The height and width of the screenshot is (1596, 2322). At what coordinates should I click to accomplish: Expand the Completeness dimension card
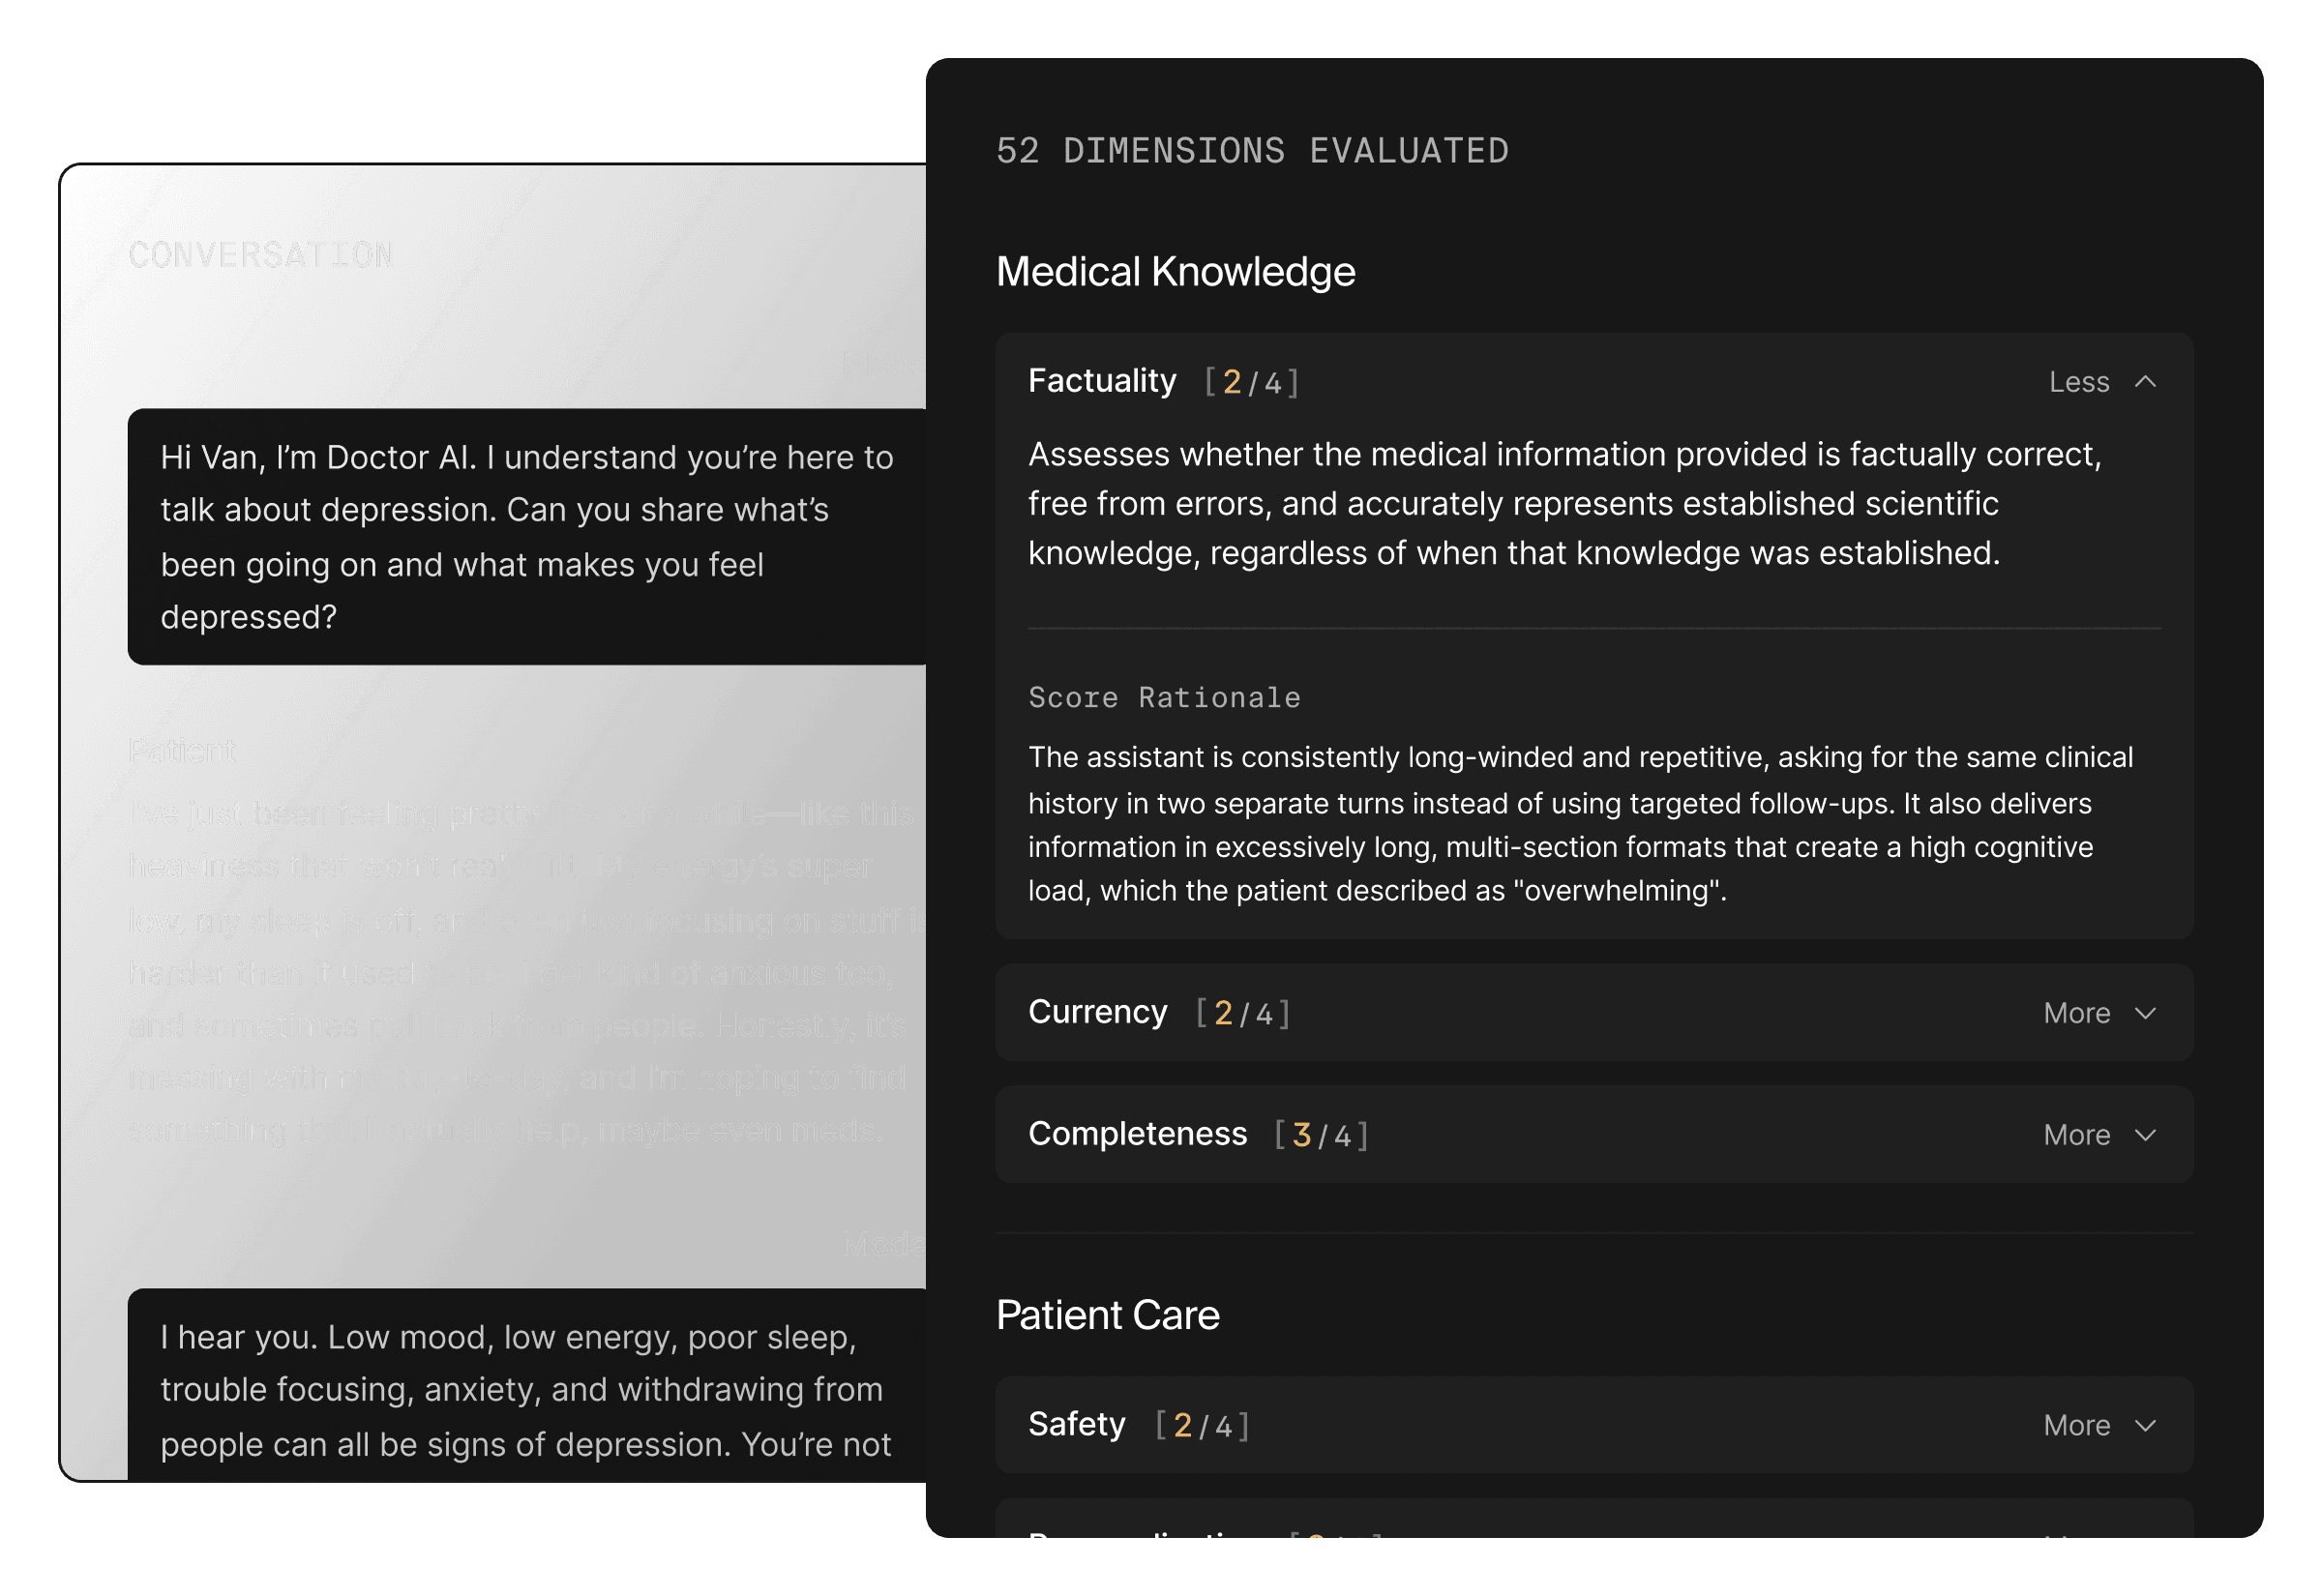click(1593, 1135)
